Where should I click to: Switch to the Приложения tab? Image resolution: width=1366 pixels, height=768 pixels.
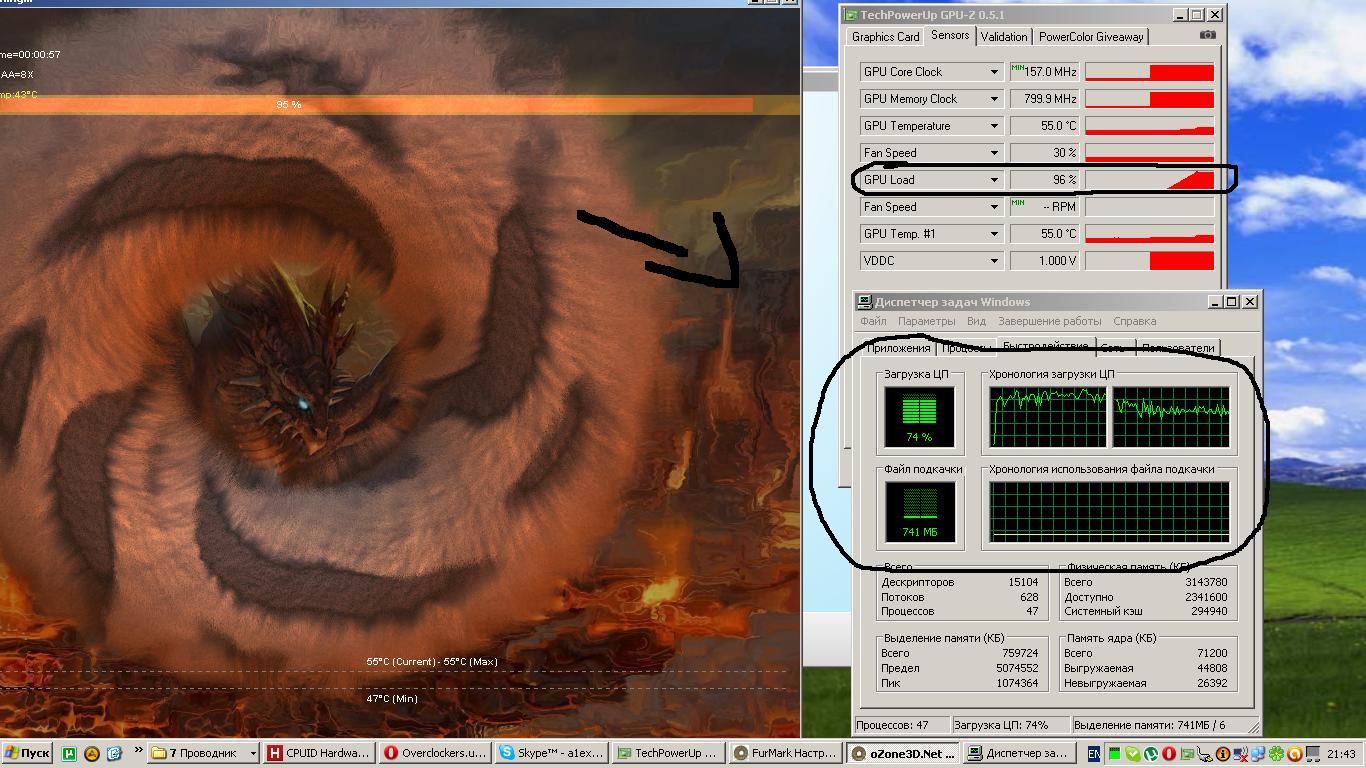coord(898,348)
